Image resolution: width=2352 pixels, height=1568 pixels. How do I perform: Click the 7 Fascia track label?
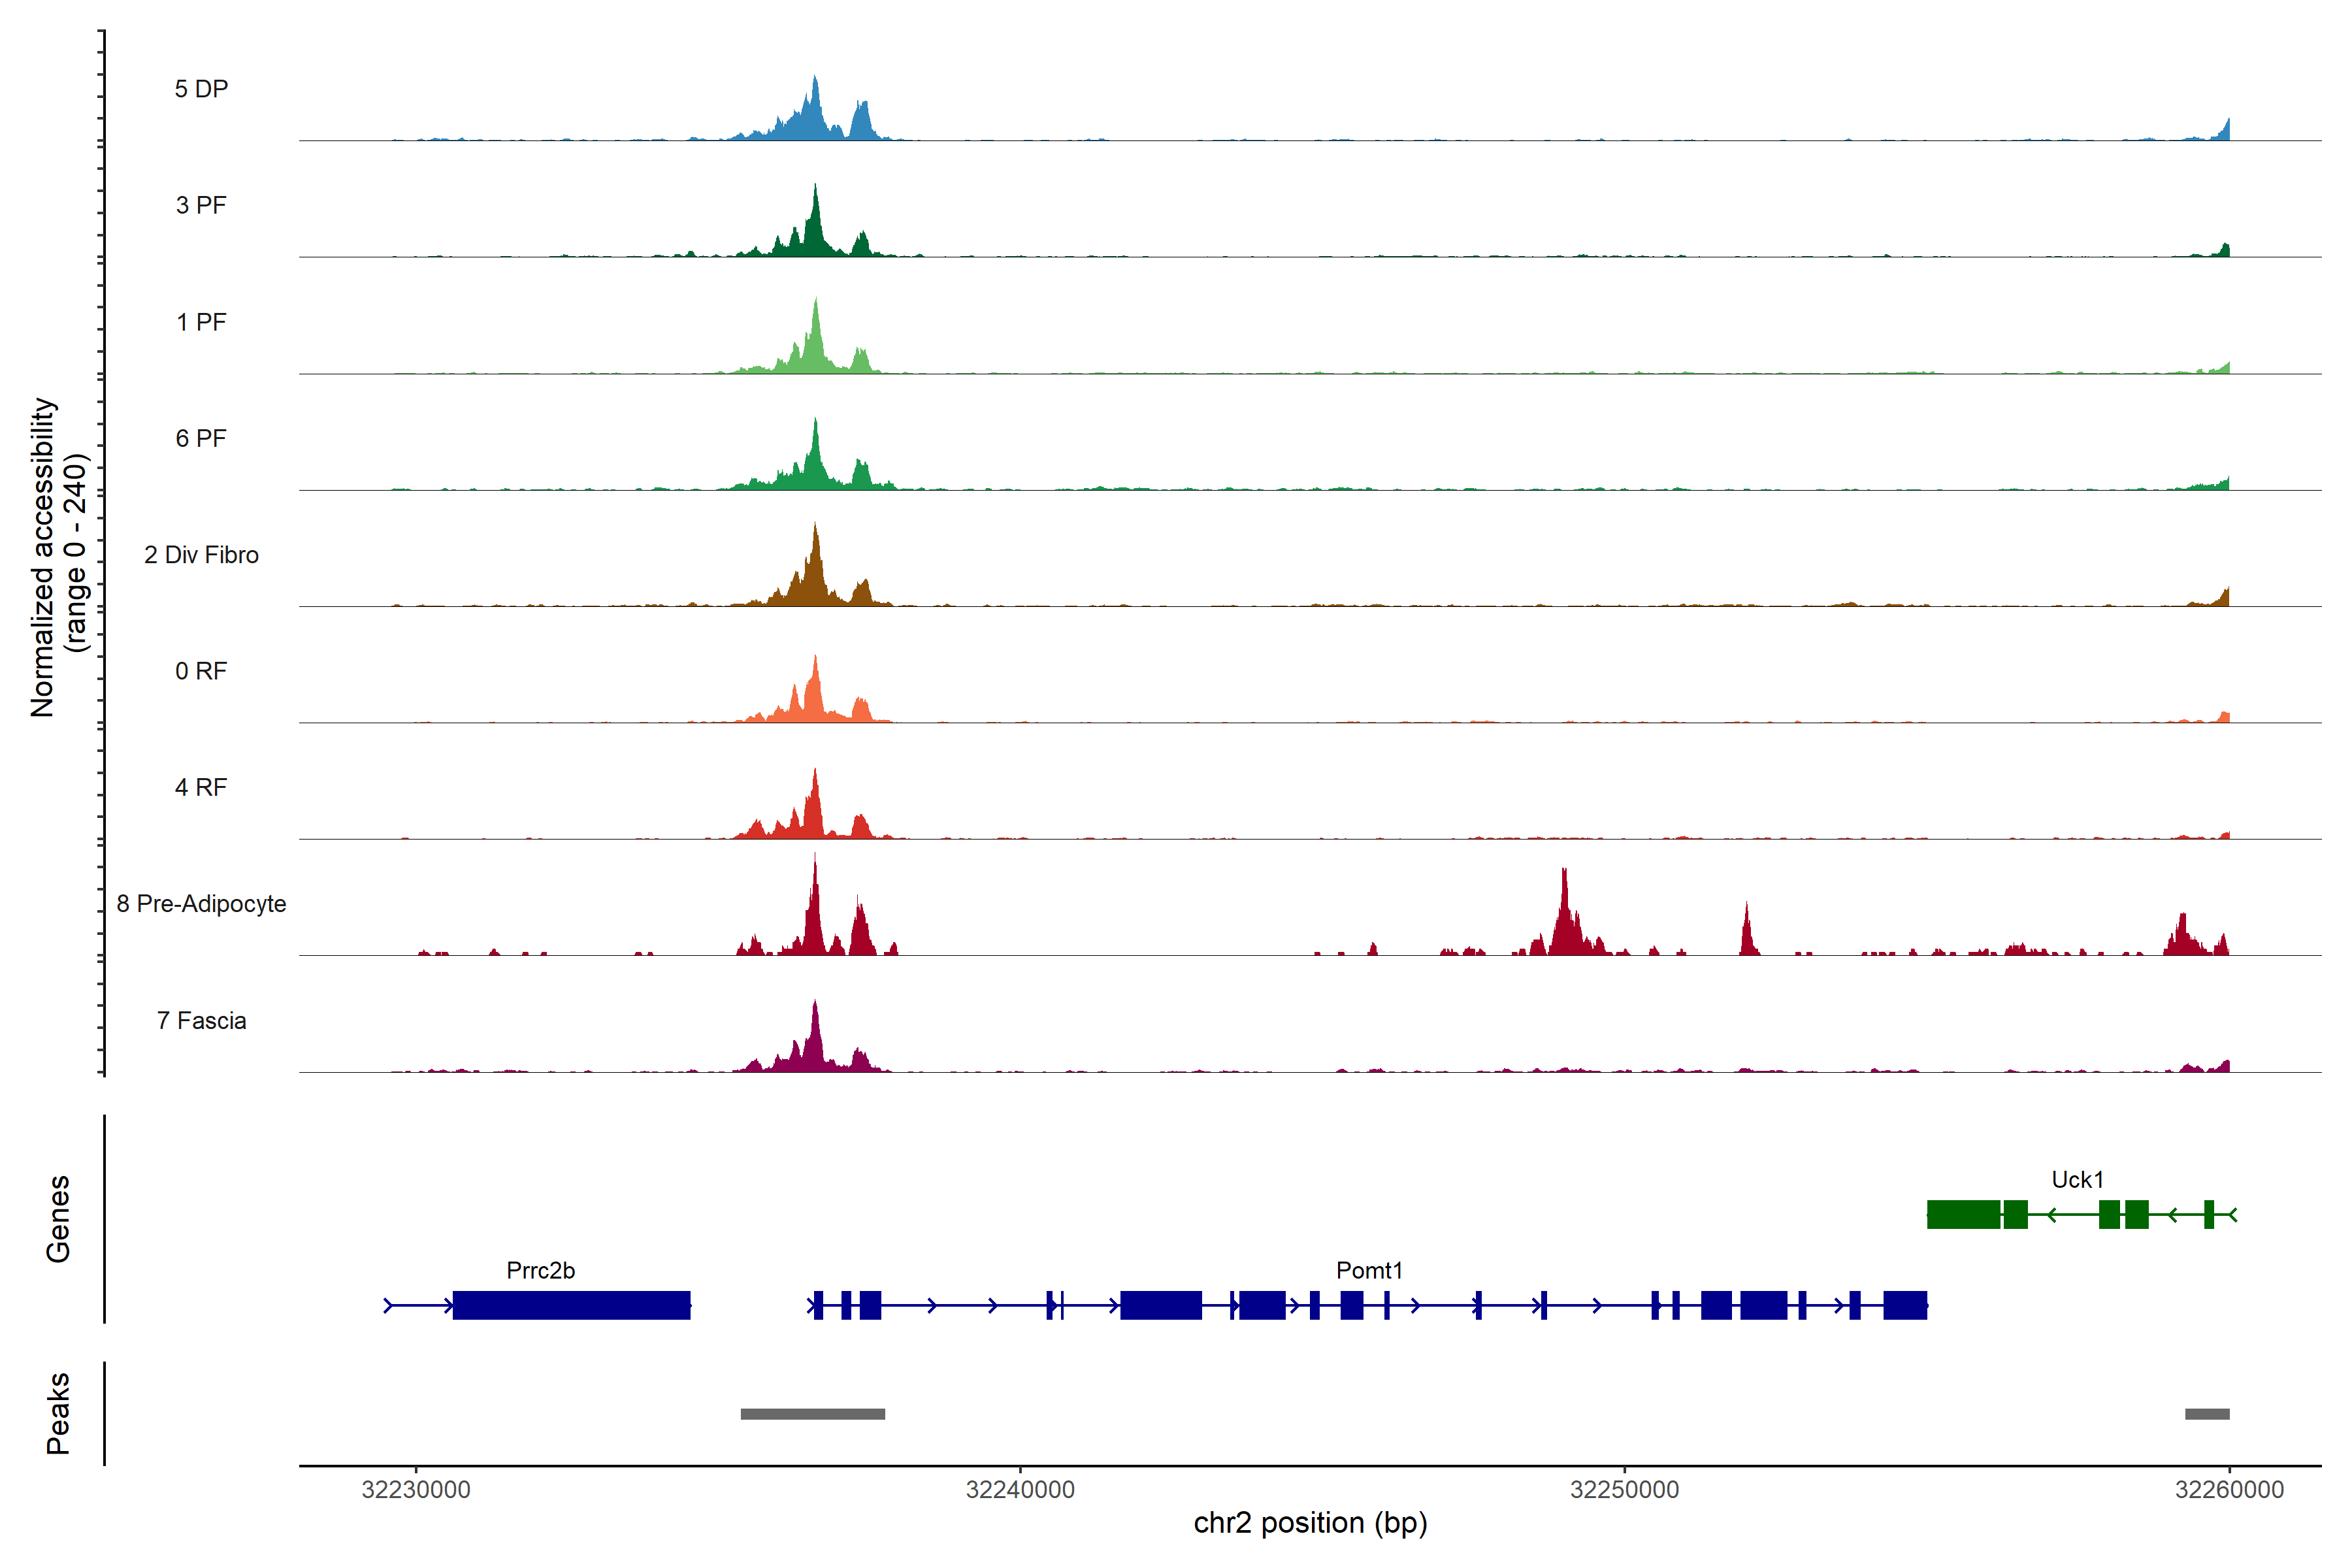coord(201,1020)
